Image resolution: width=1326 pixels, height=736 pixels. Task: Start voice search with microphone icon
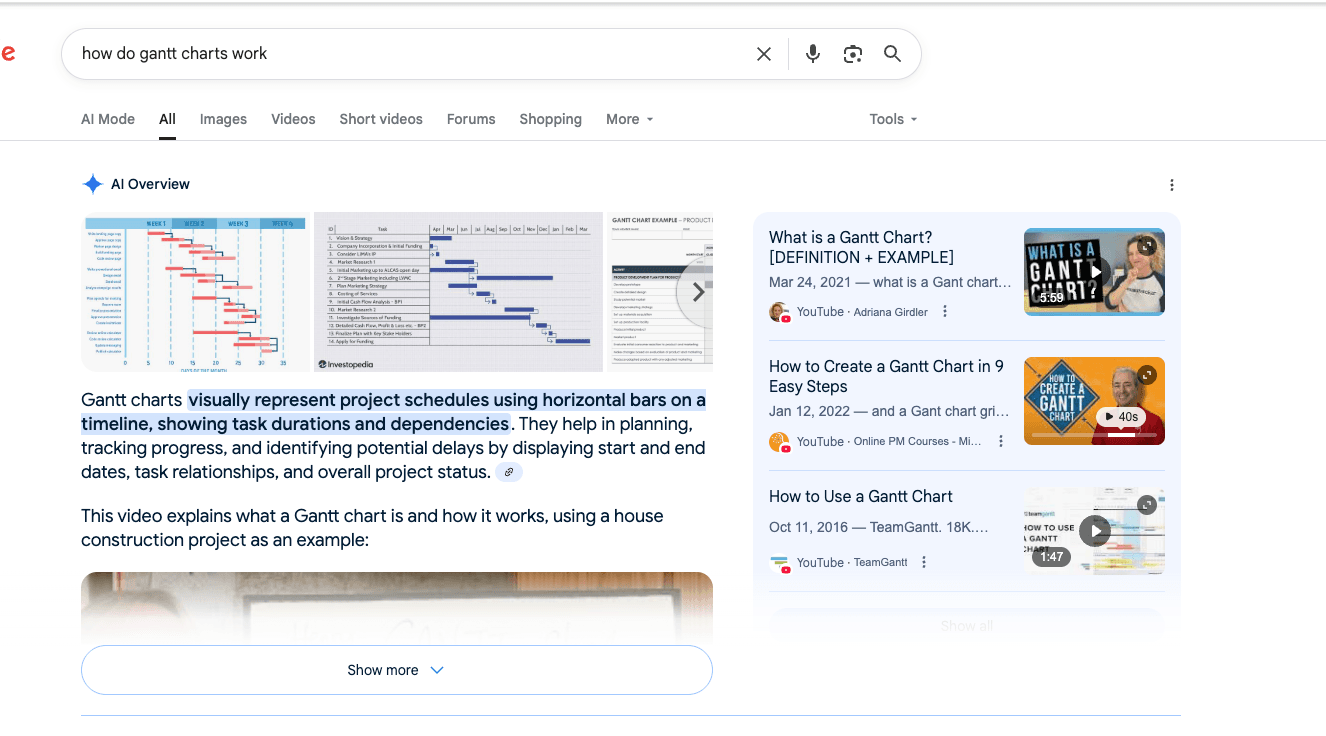click(813, 54)
